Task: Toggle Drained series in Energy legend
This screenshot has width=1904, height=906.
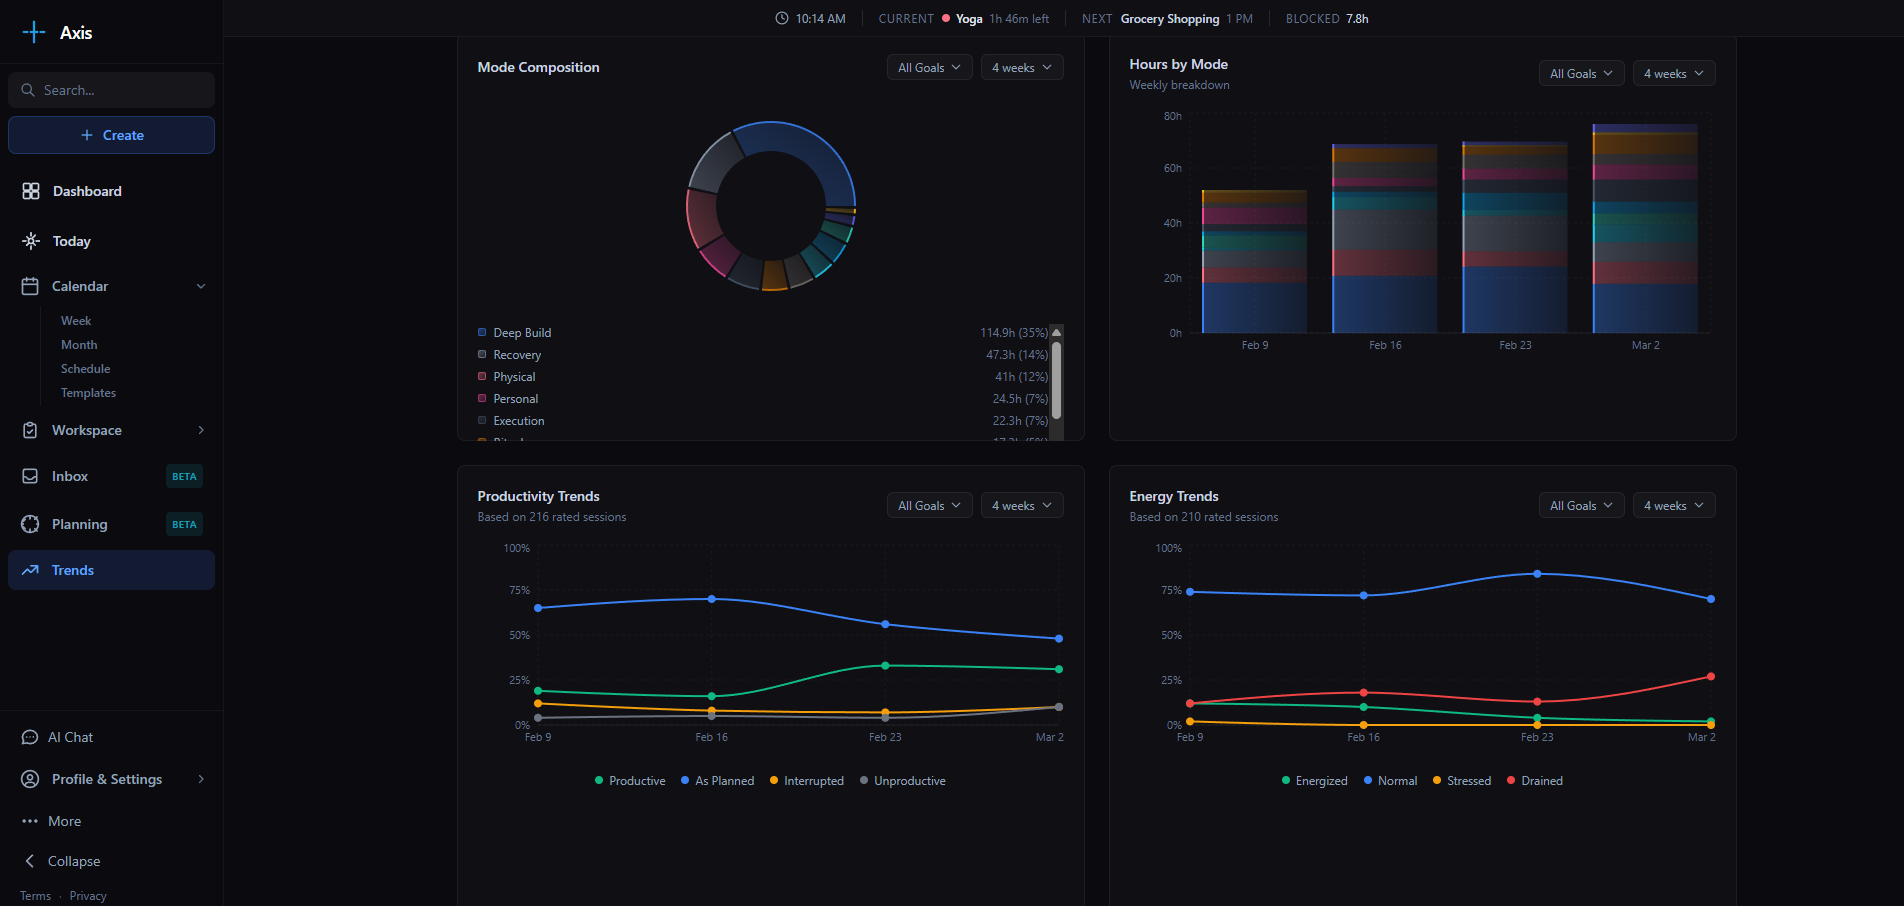Action: pos(1535,781)
